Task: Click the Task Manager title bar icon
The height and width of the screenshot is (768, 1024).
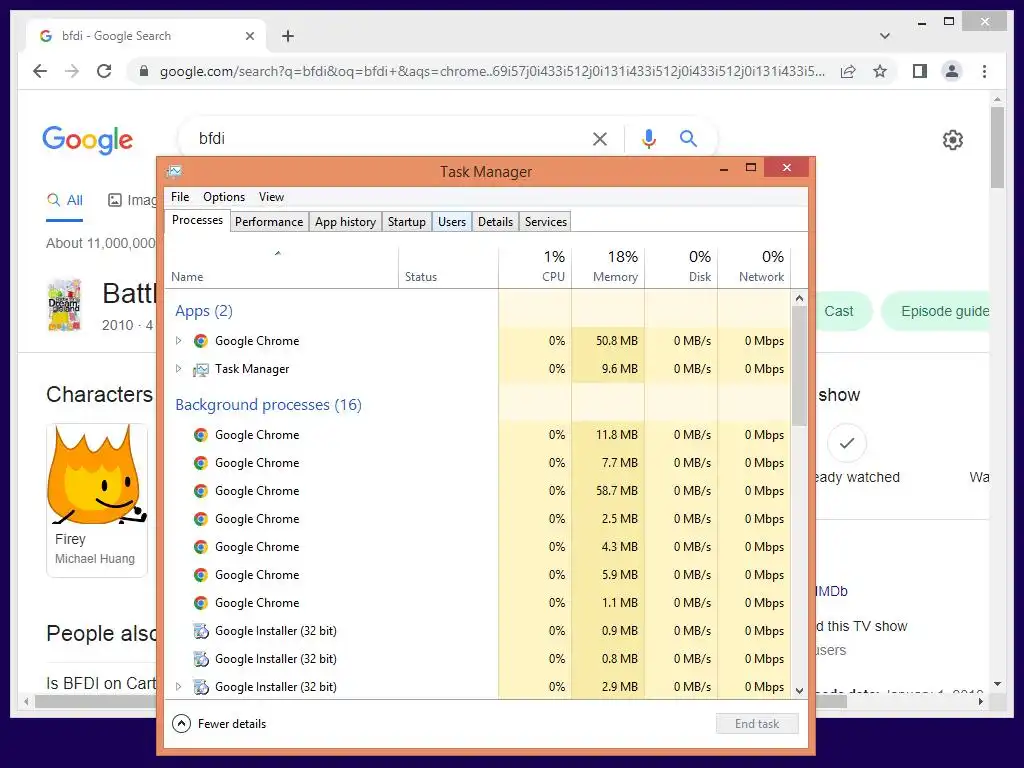Action: [174, 172]
